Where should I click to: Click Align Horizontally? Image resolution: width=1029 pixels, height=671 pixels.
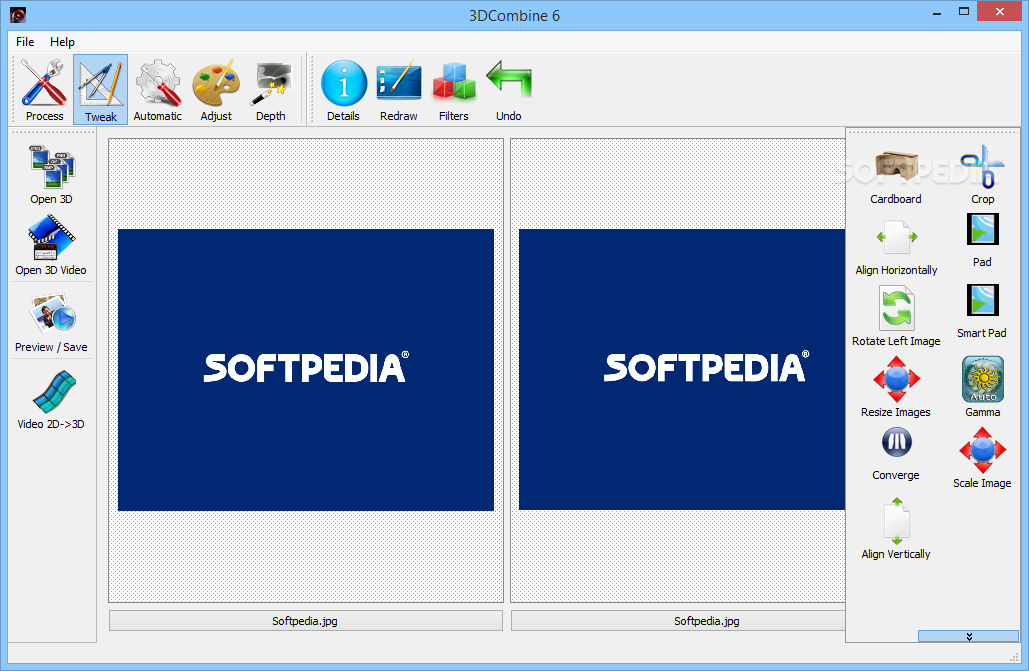coord(896,247)
